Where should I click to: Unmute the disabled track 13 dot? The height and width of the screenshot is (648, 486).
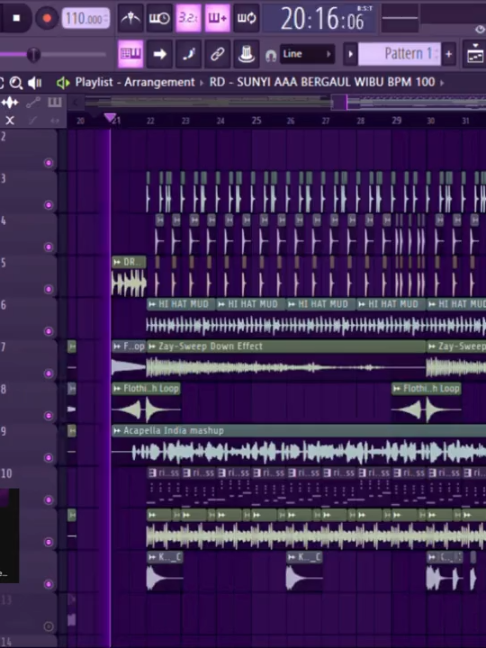click(x=49, y=627)
